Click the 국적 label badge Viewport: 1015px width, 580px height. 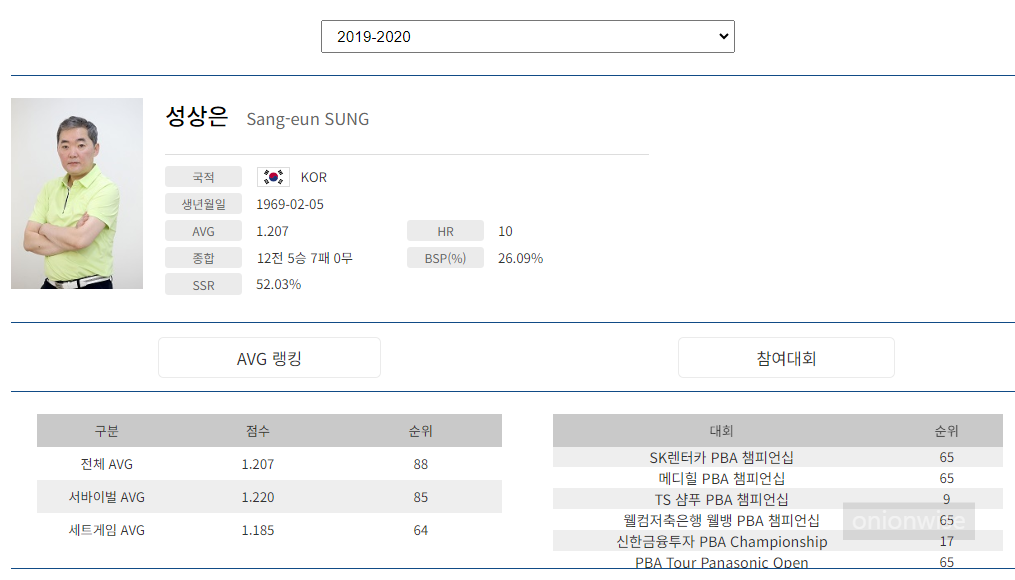pyautogui.click(x=203, y=176)
